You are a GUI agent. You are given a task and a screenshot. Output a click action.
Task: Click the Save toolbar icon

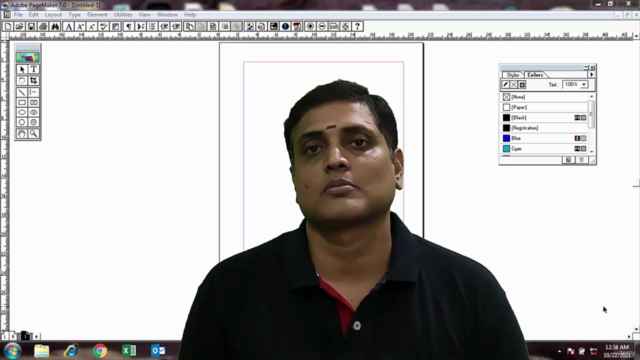pyautogui.click(x=31, y=27)
